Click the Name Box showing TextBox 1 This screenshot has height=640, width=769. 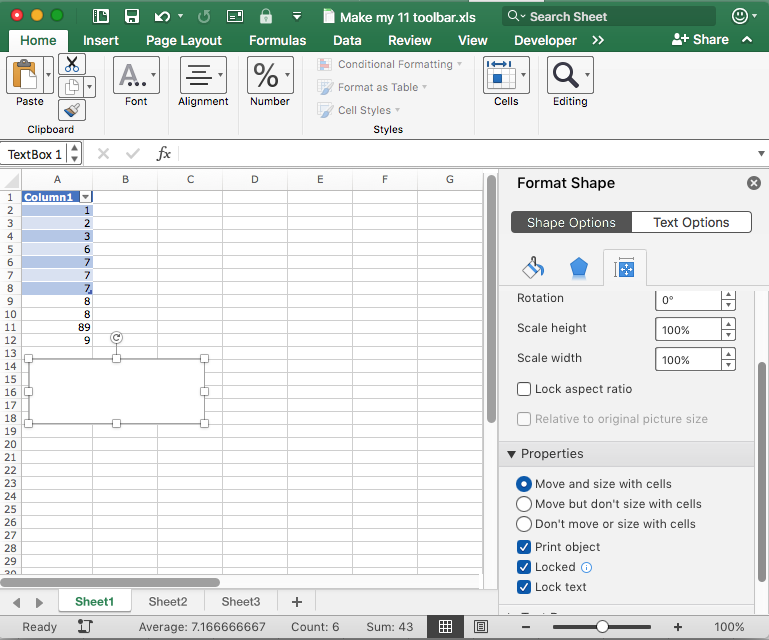[x=35, y=154]
